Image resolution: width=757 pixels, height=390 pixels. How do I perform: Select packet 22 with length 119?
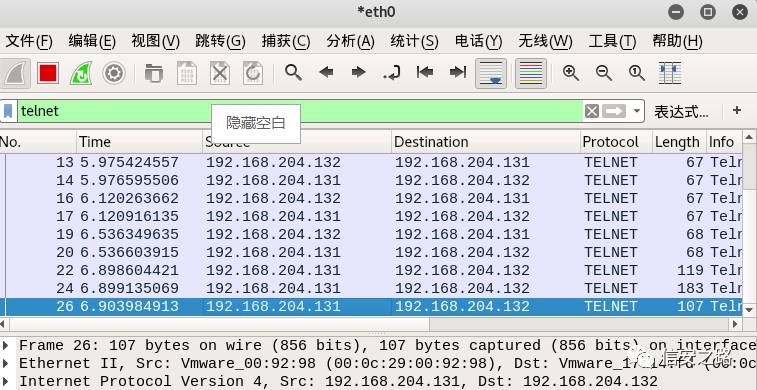[x=371, y=270]
